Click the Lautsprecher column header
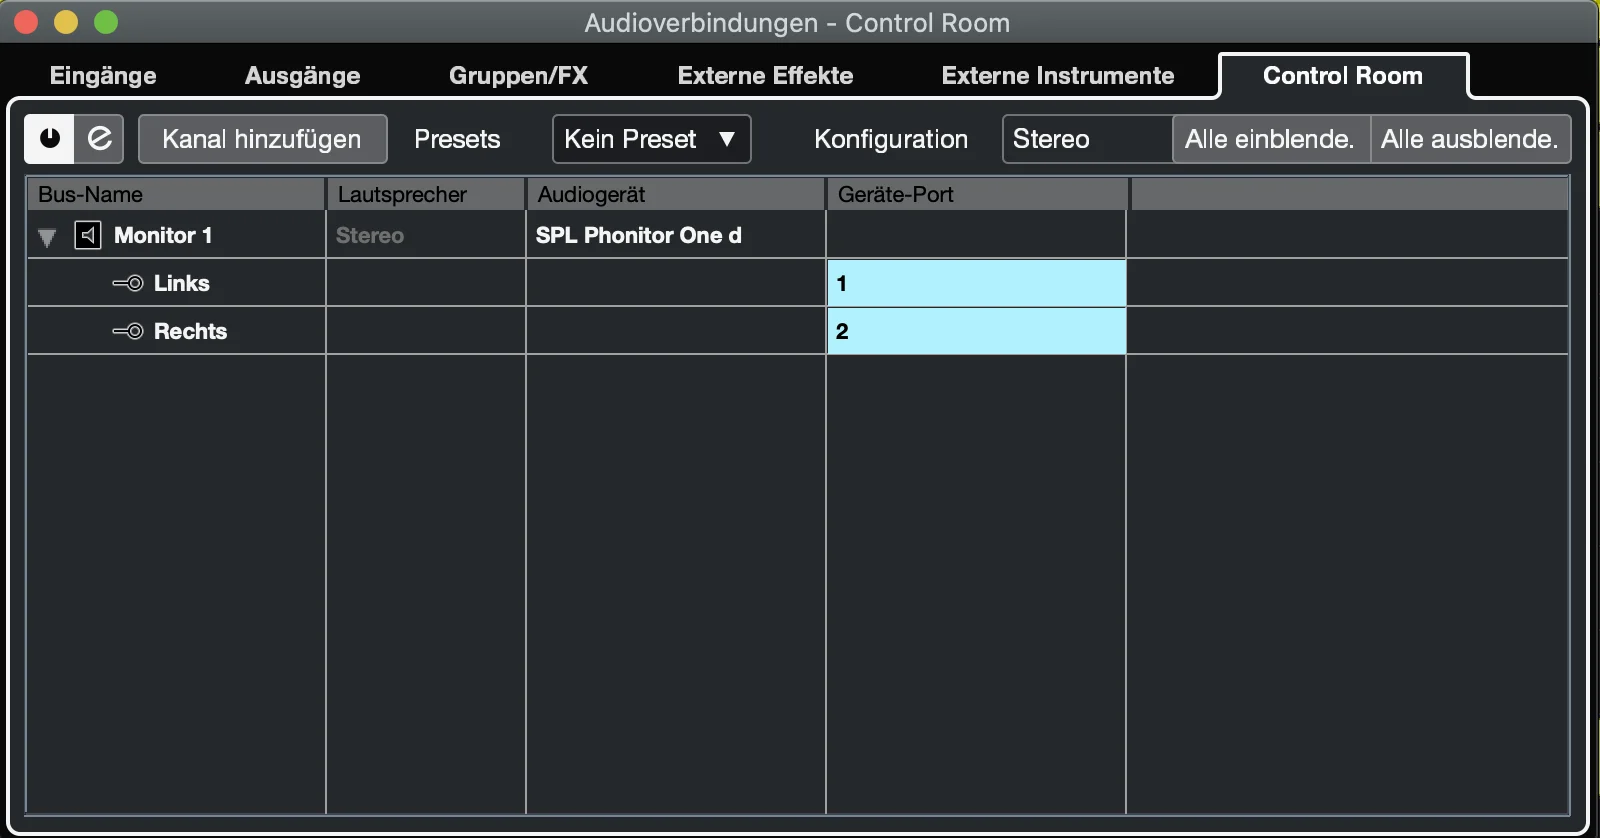This screenshot has width=1600, height=838. click(x=426, y=194)
